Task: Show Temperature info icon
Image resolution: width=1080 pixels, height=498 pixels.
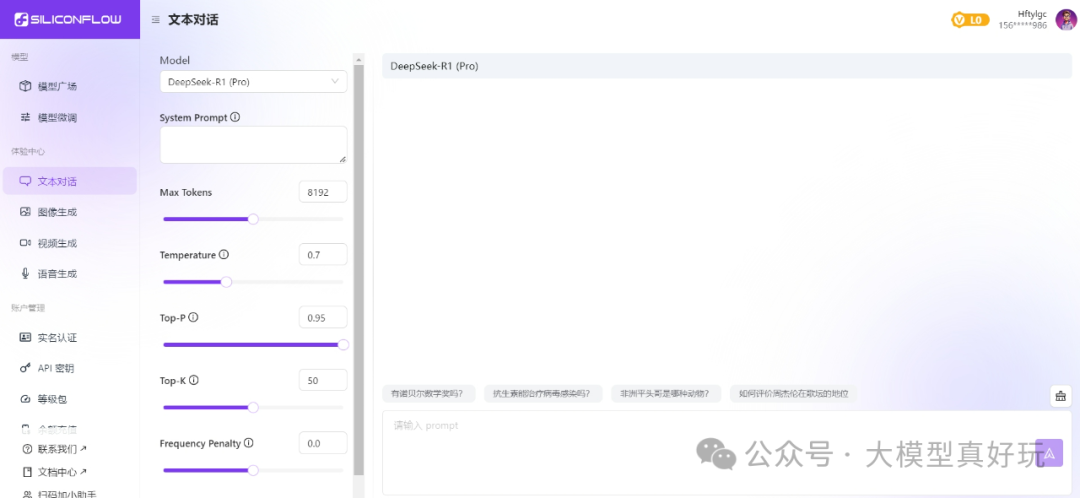Action: [x=224, y=254]
